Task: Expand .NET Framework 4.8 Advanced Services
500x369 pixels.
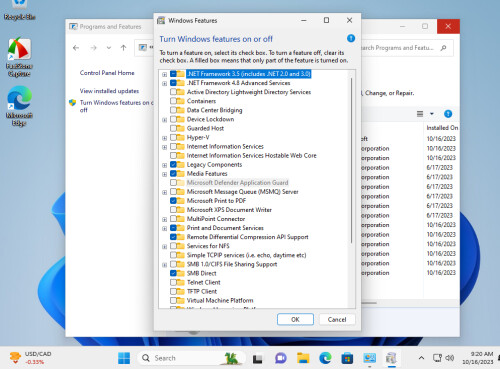Action: [x=164, y=83]
